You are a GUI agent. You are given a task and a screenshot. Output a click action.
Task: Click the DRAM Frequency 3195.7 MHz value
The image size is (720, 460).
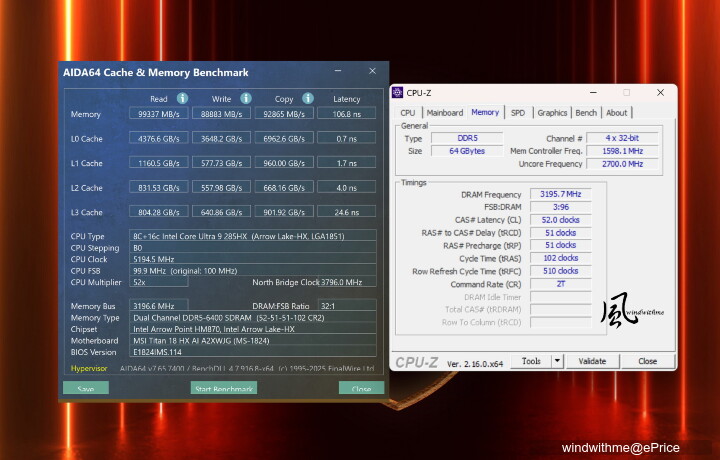(561, 194)
